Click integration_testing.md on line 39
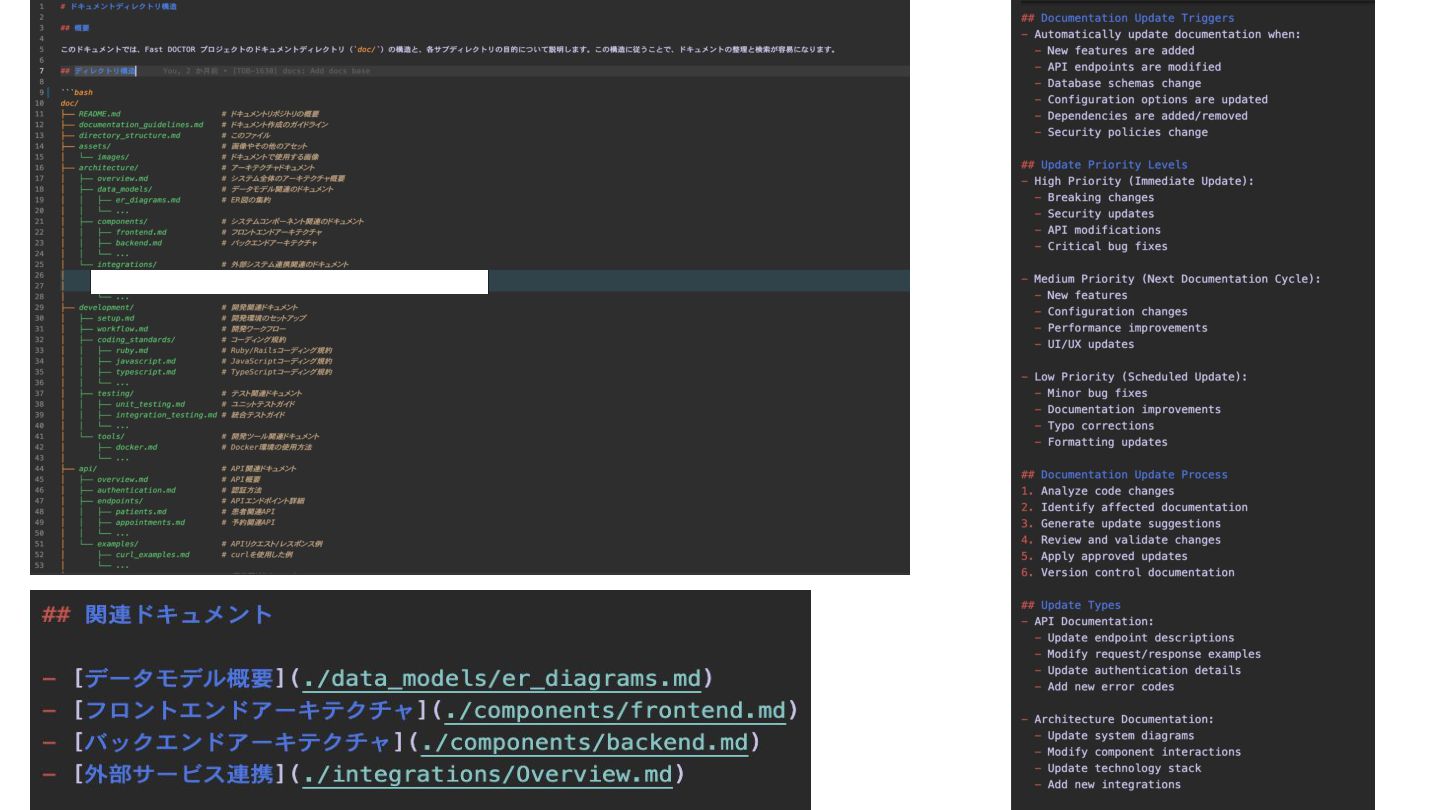The height and width of the screenshot is (810, 1440). pos(166,415)
